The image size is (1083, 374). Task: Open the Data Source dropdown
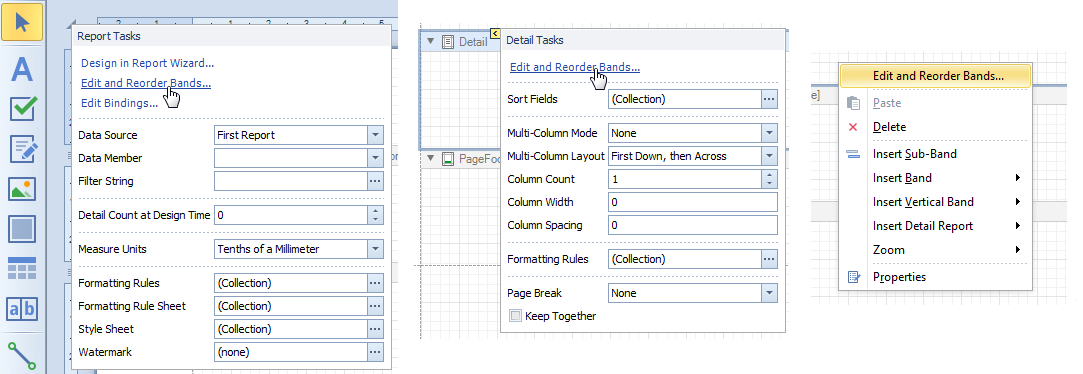[375, 135]
